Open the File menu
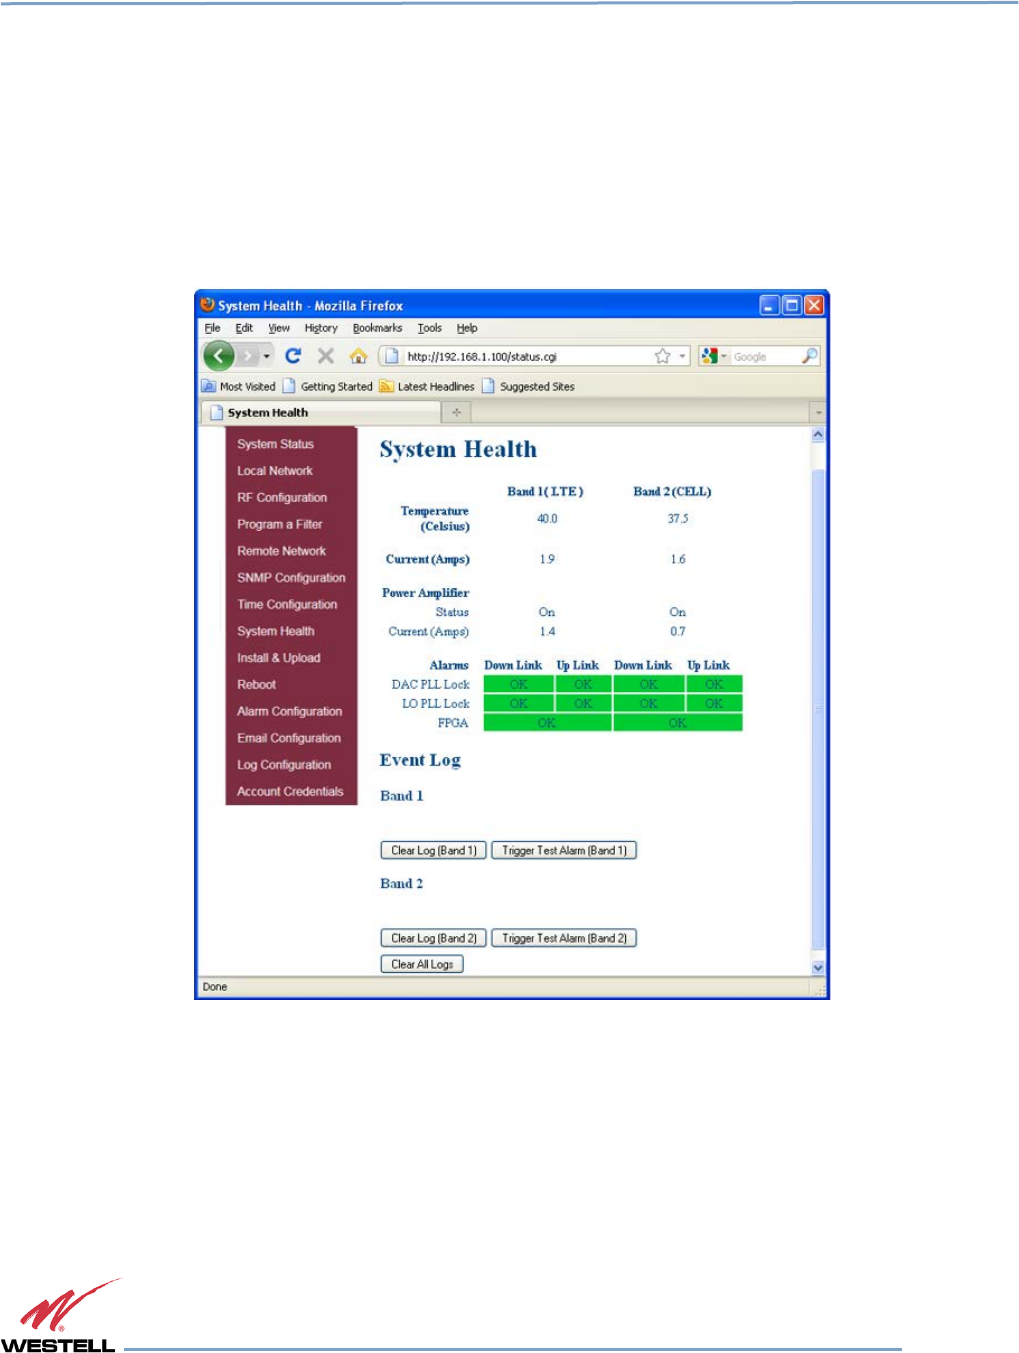This screenshot has height=1353, width=1019. coord(212,328)
